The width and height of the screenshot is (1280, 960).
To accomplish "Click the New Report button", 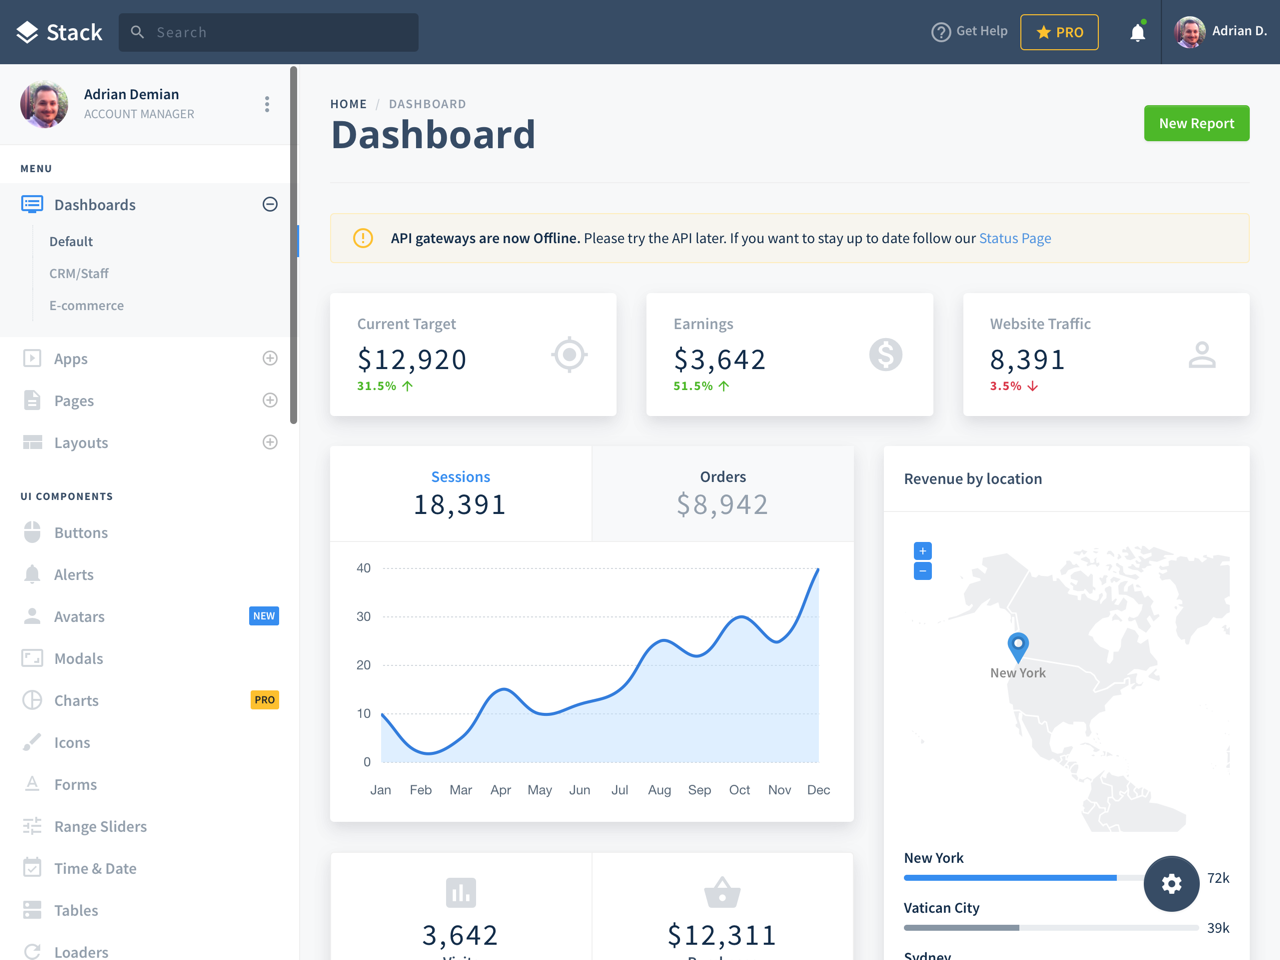I will point(1196,123).
